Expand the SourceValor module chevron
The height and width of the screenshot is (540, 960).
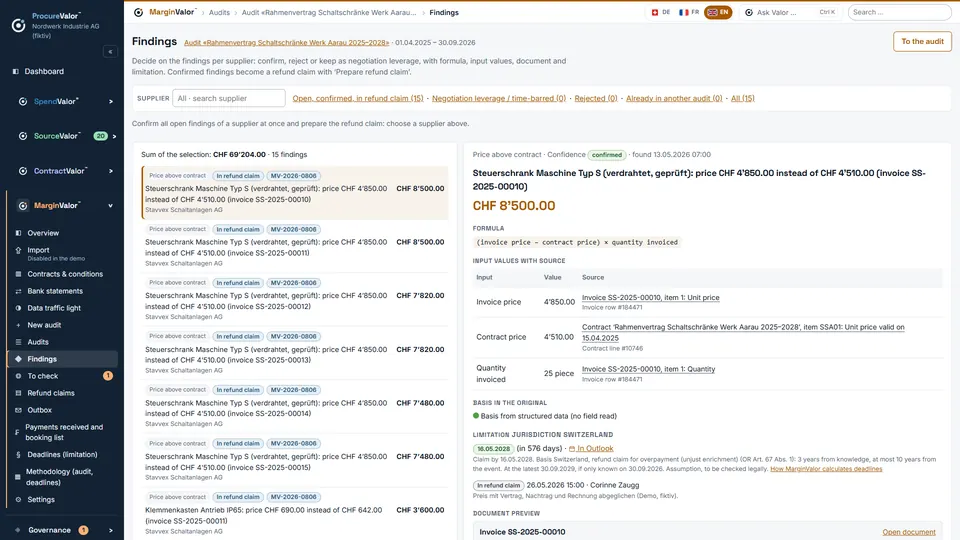[x=114, y=137]
